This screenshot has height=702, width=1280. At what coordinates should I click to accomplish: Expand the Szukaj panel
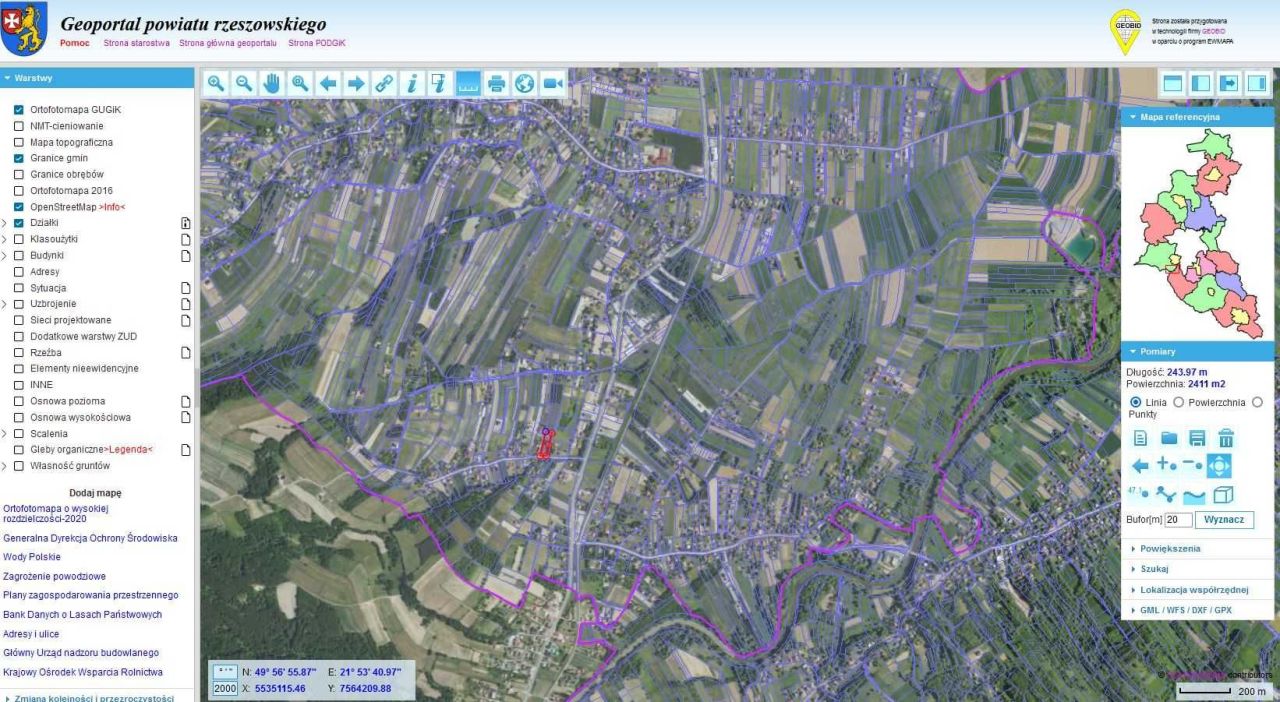point(1155,569)
